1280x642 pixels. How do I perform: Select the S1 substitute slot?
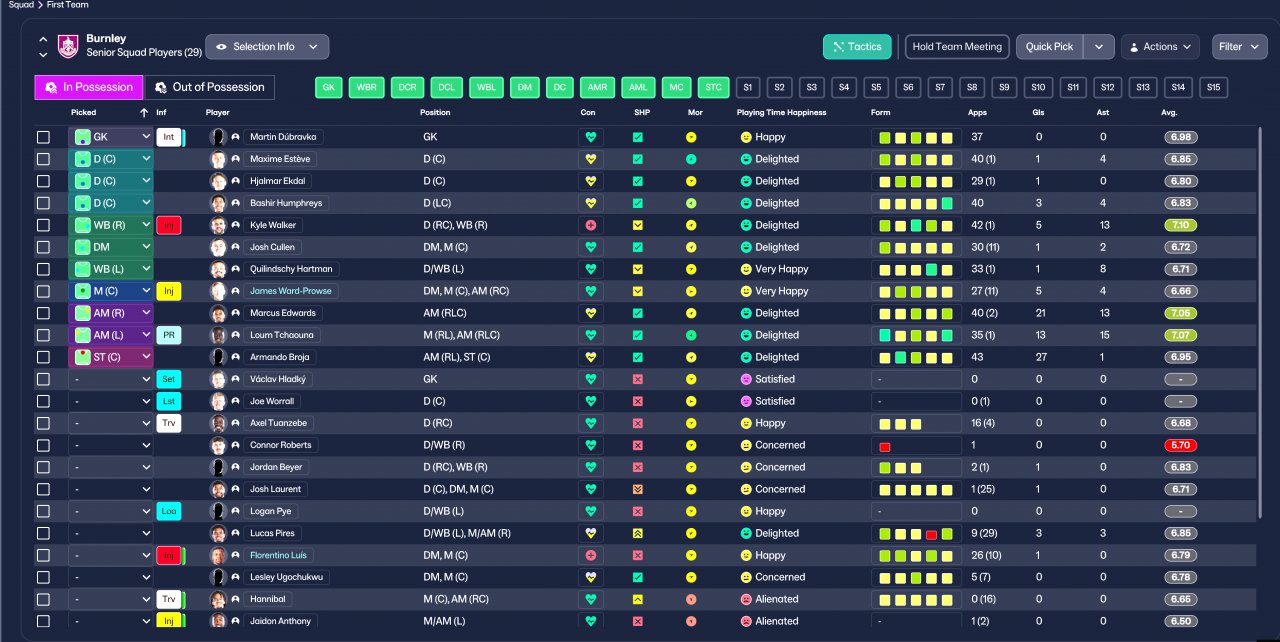click(x=747, y=87)
